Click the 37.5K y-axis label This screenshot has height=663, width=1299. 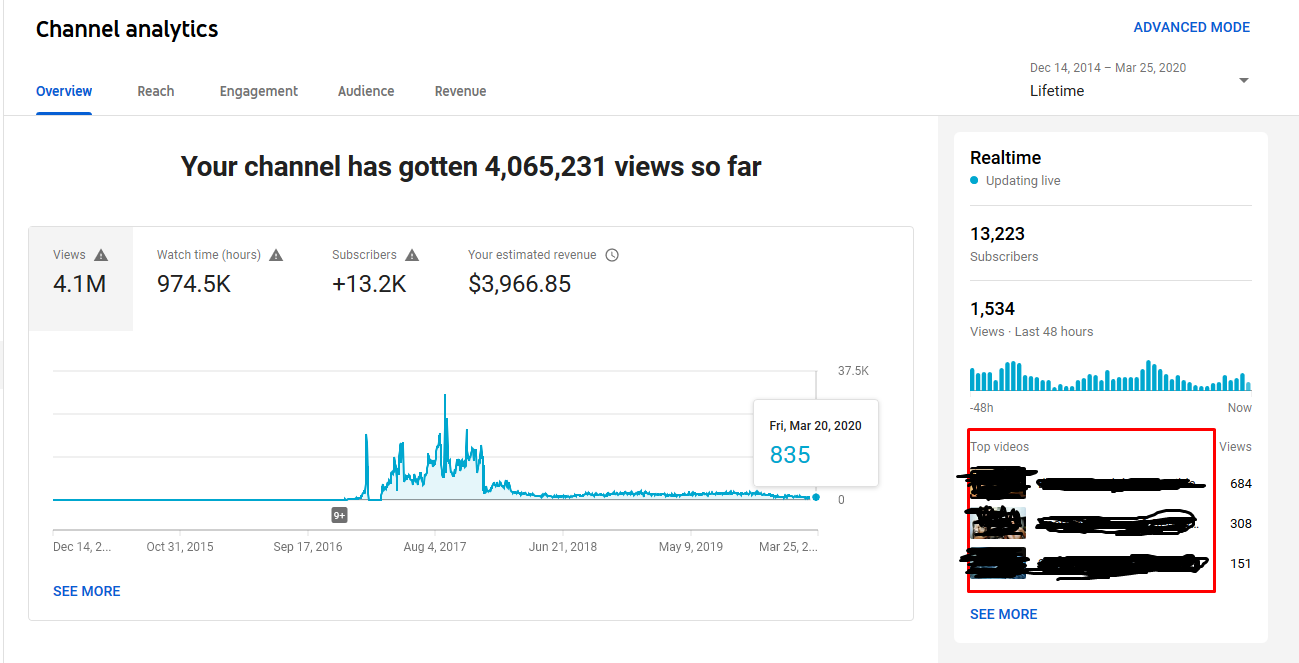pyautogui.click(x=854, y=371)
